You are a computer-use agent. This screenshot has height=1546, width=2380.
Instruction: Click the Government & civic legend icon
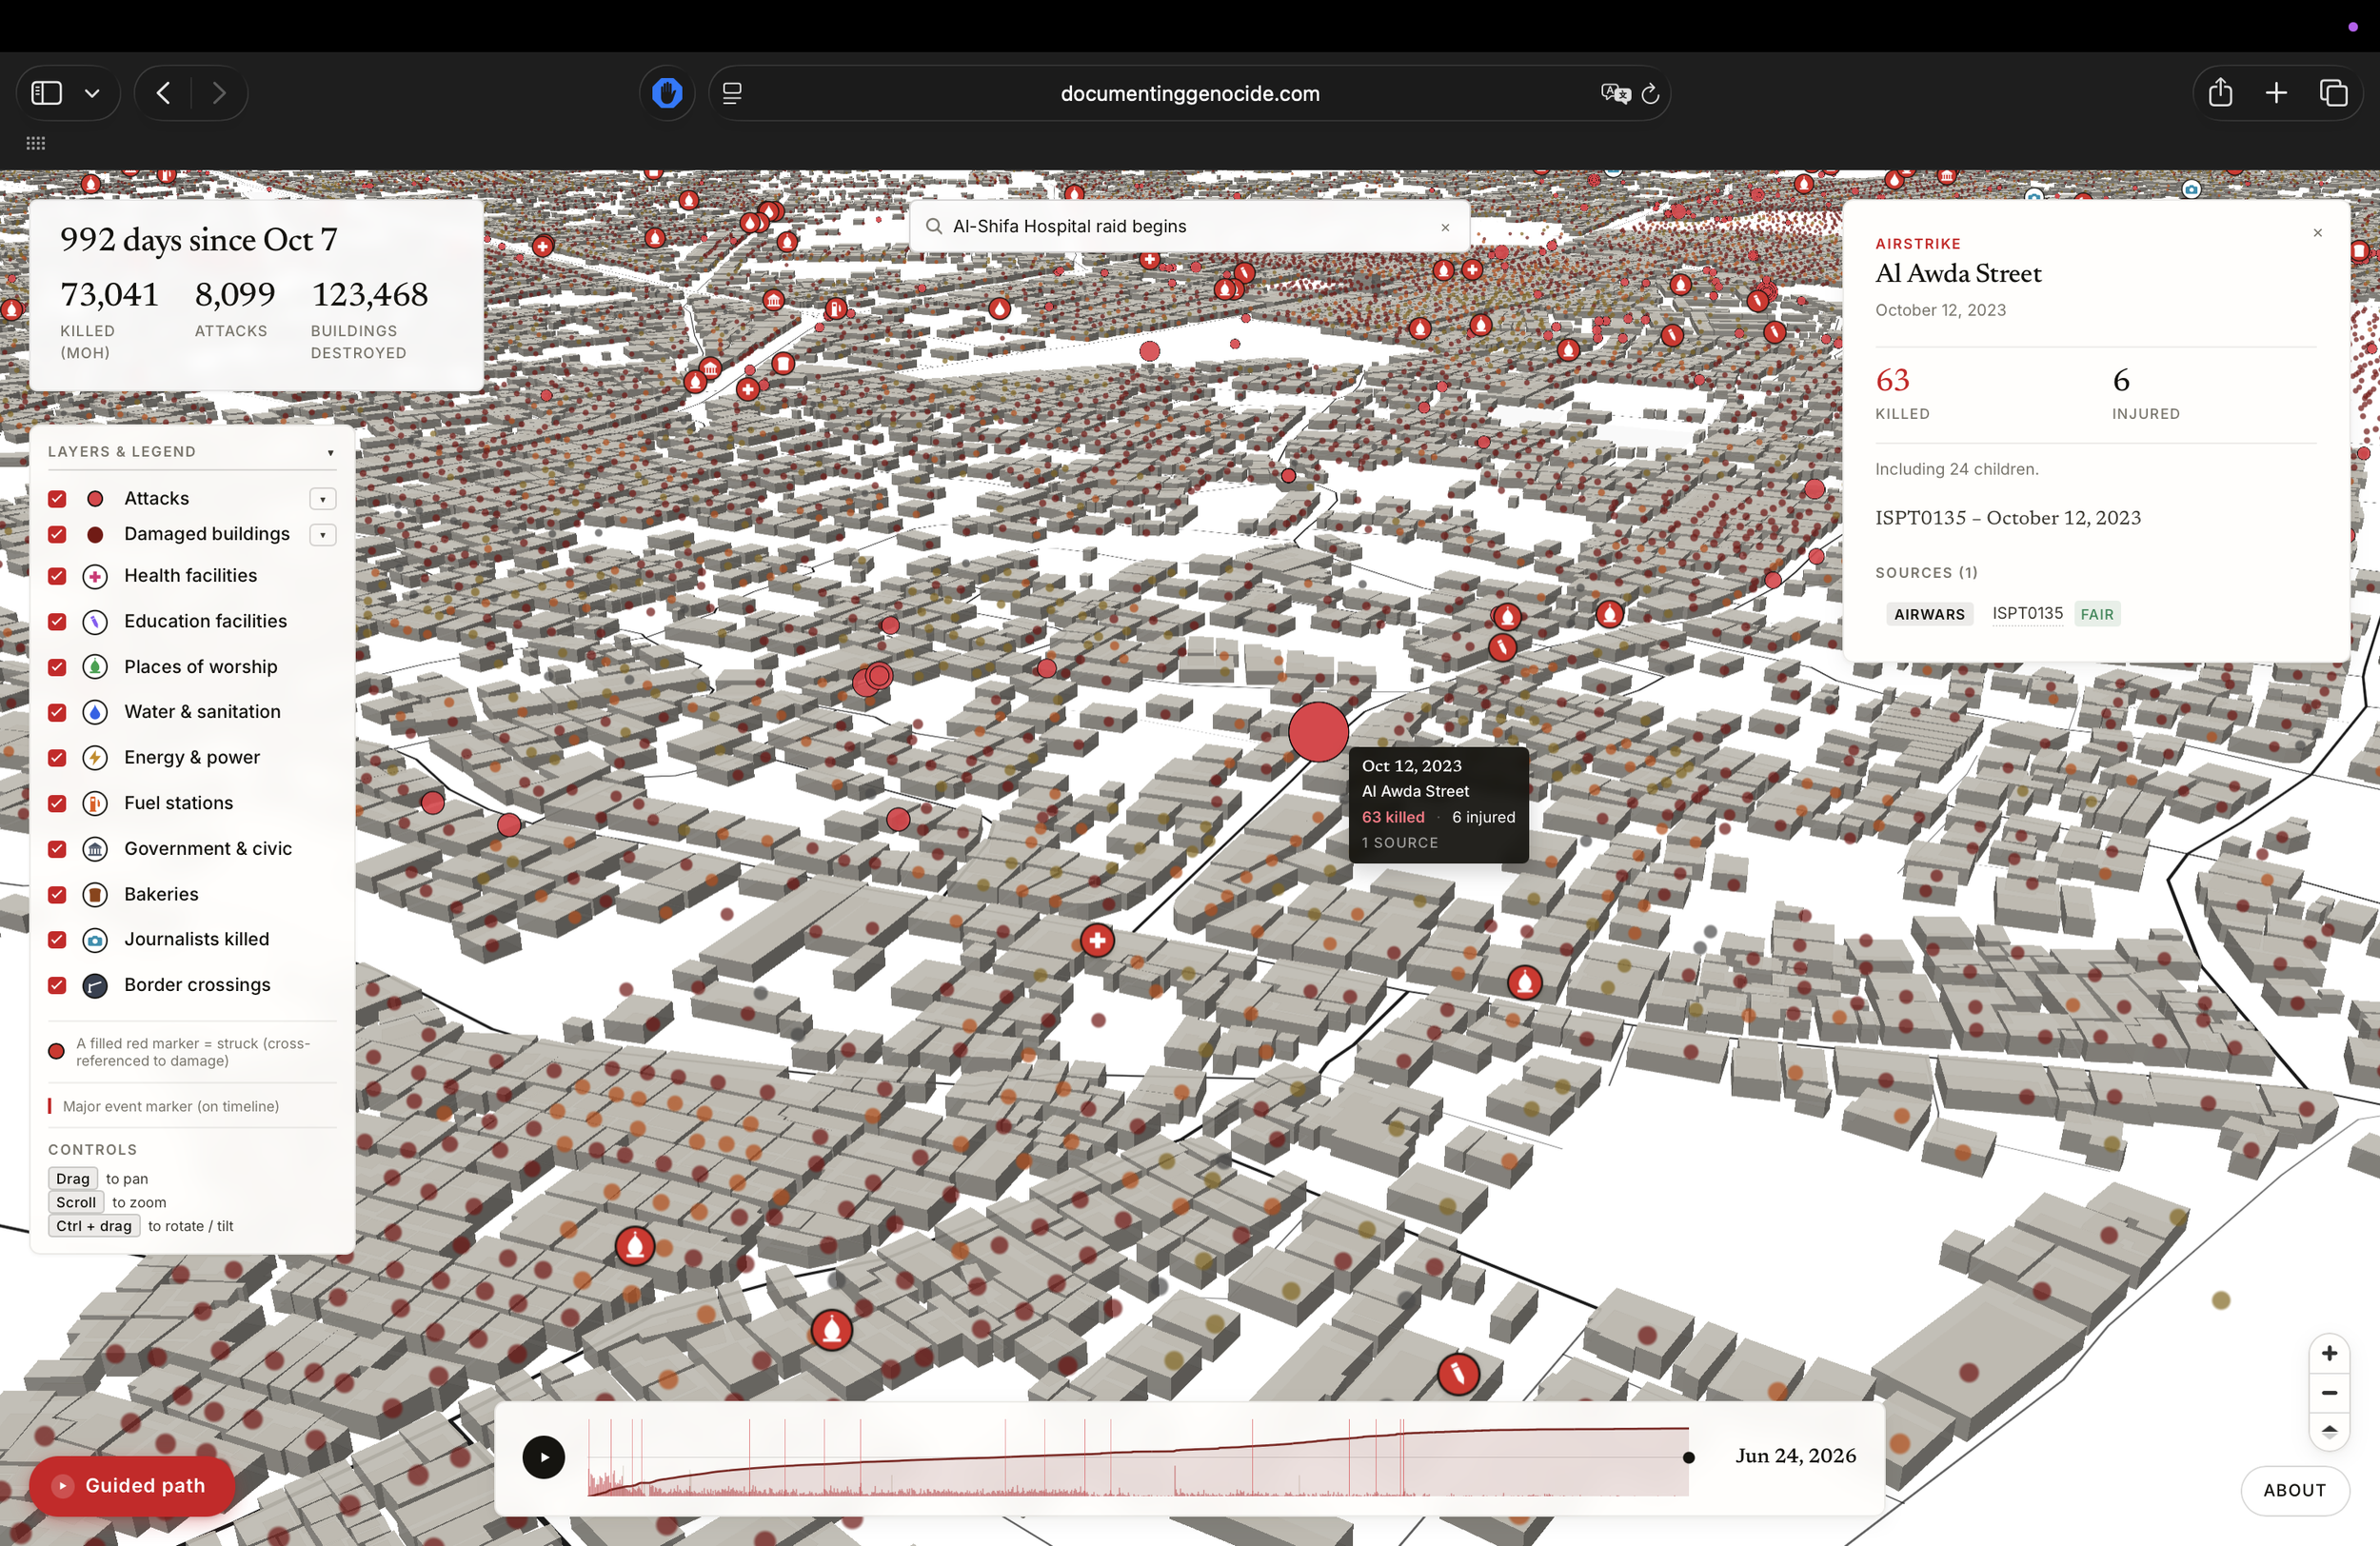pyautogui.click(x=95, y=849)
